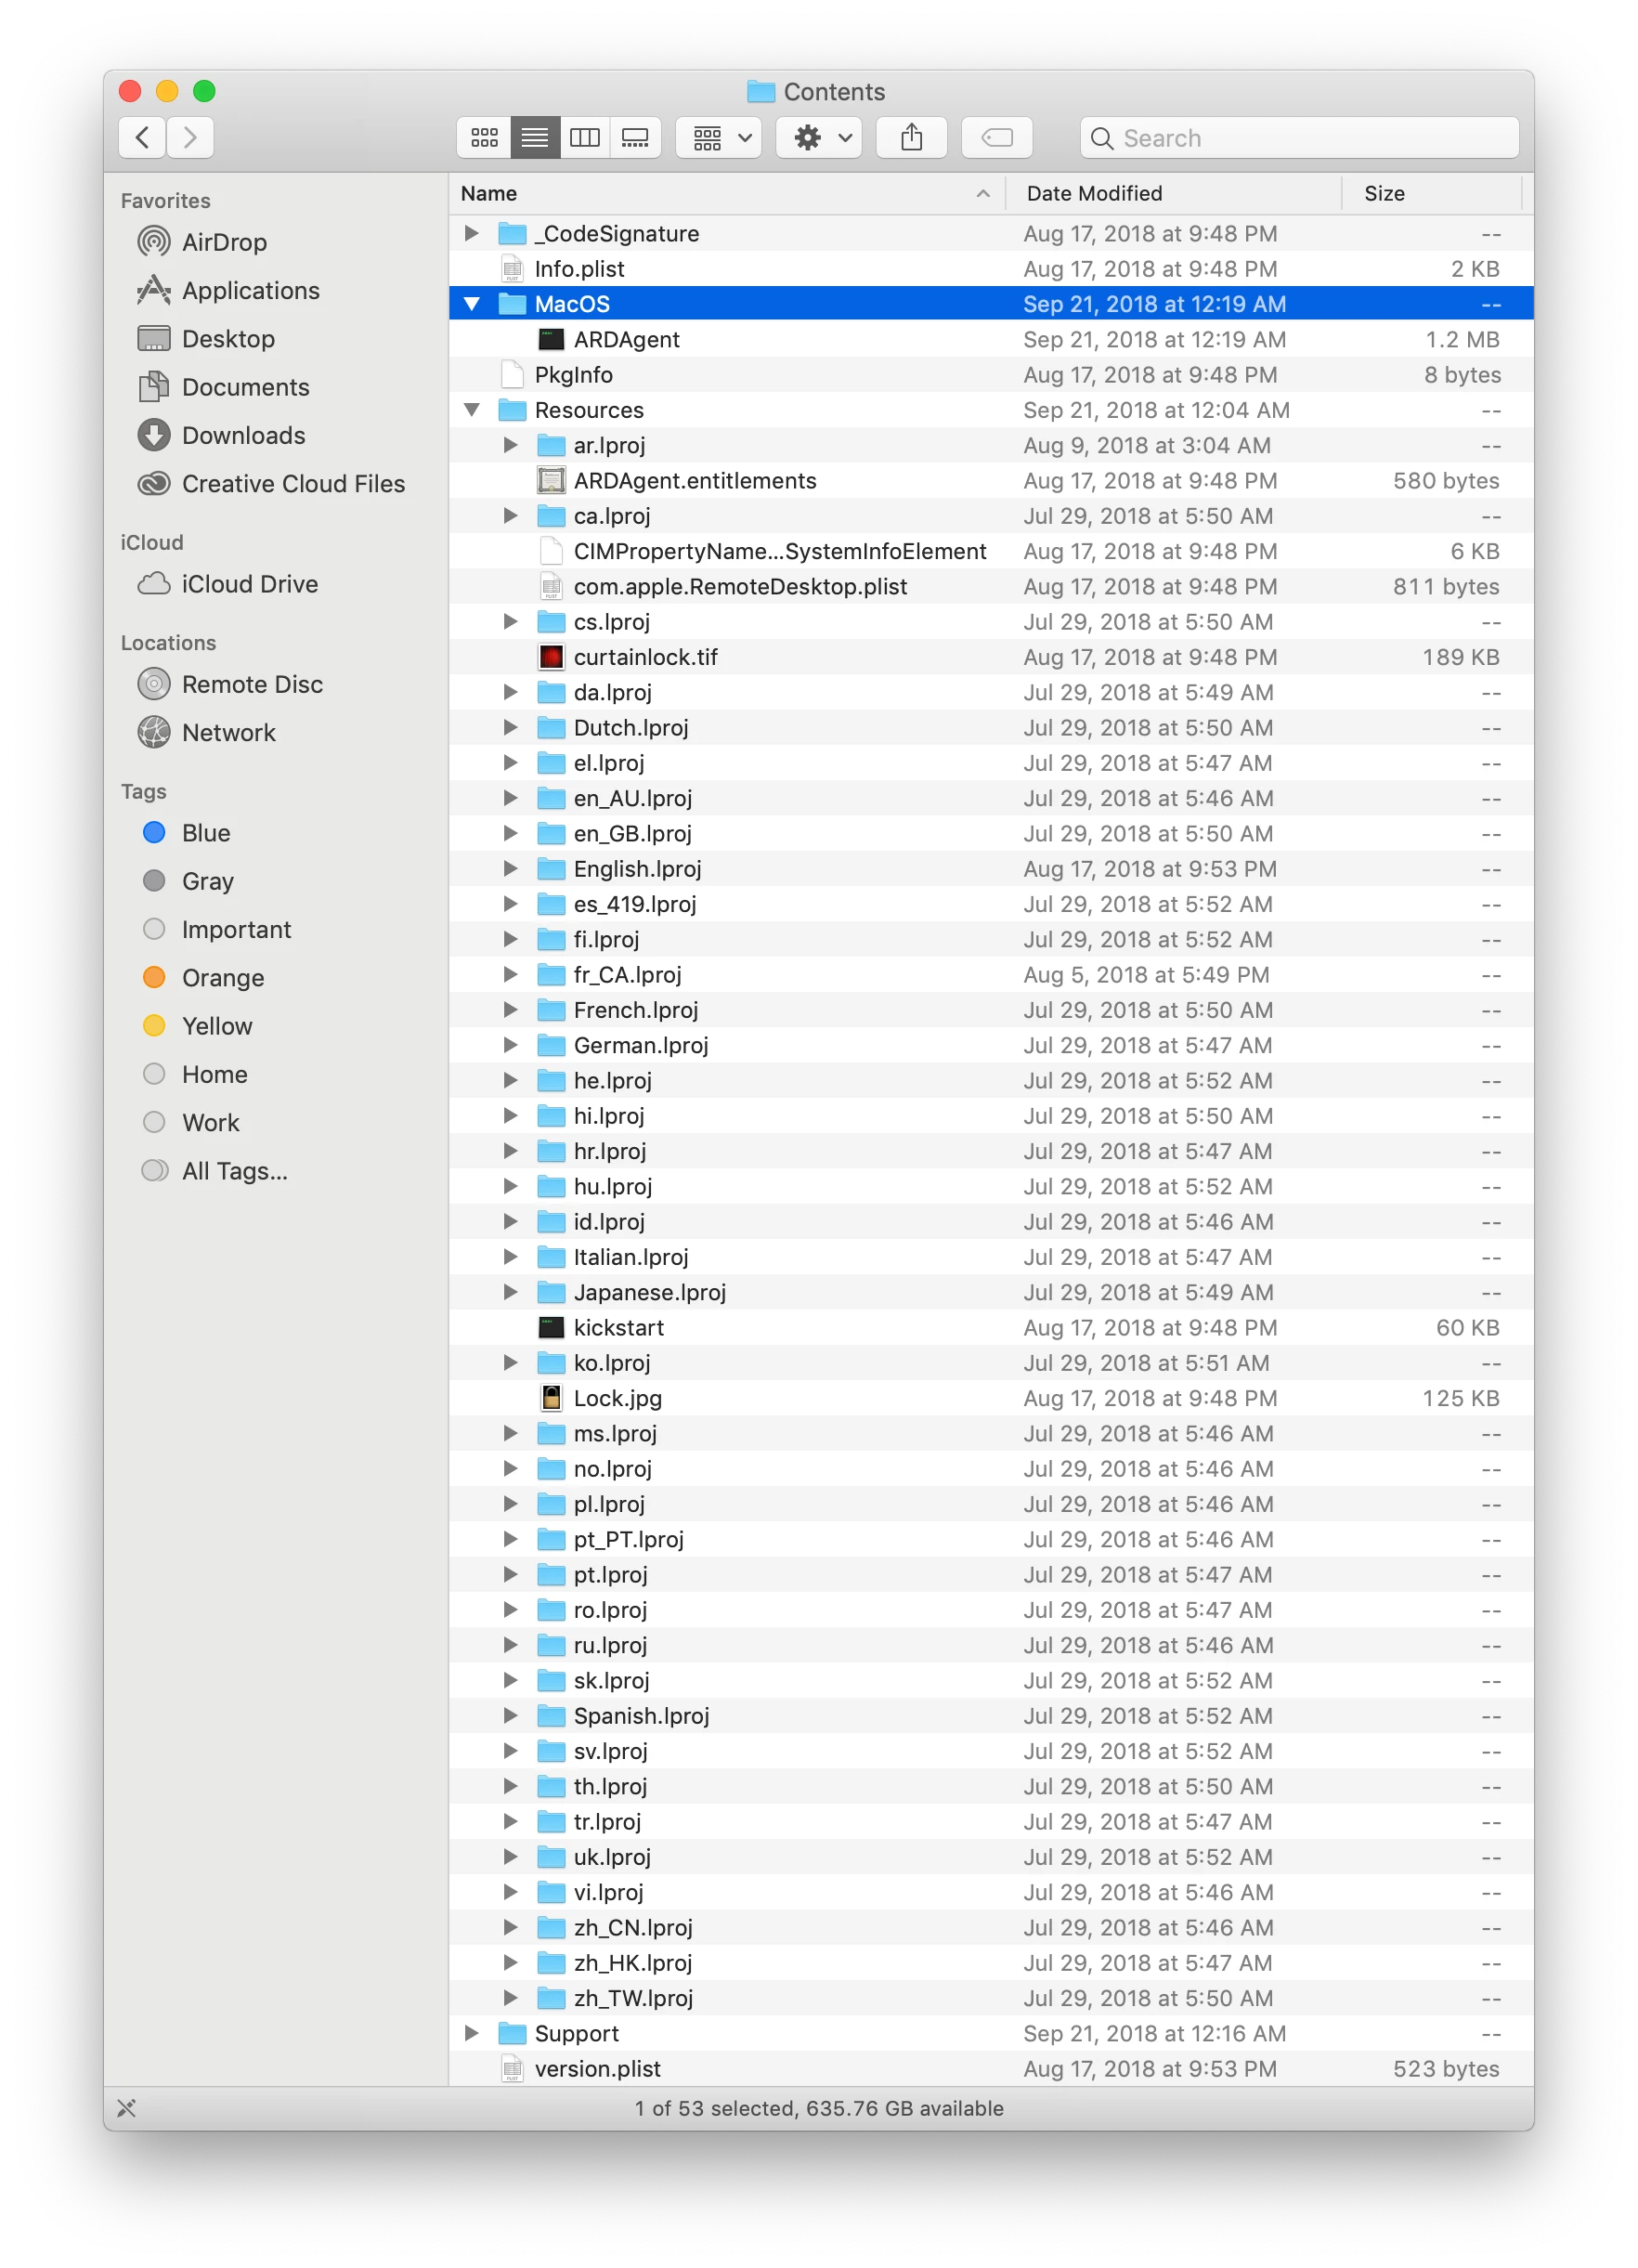Expand the English.lproj folder

(x=510, y=869)
